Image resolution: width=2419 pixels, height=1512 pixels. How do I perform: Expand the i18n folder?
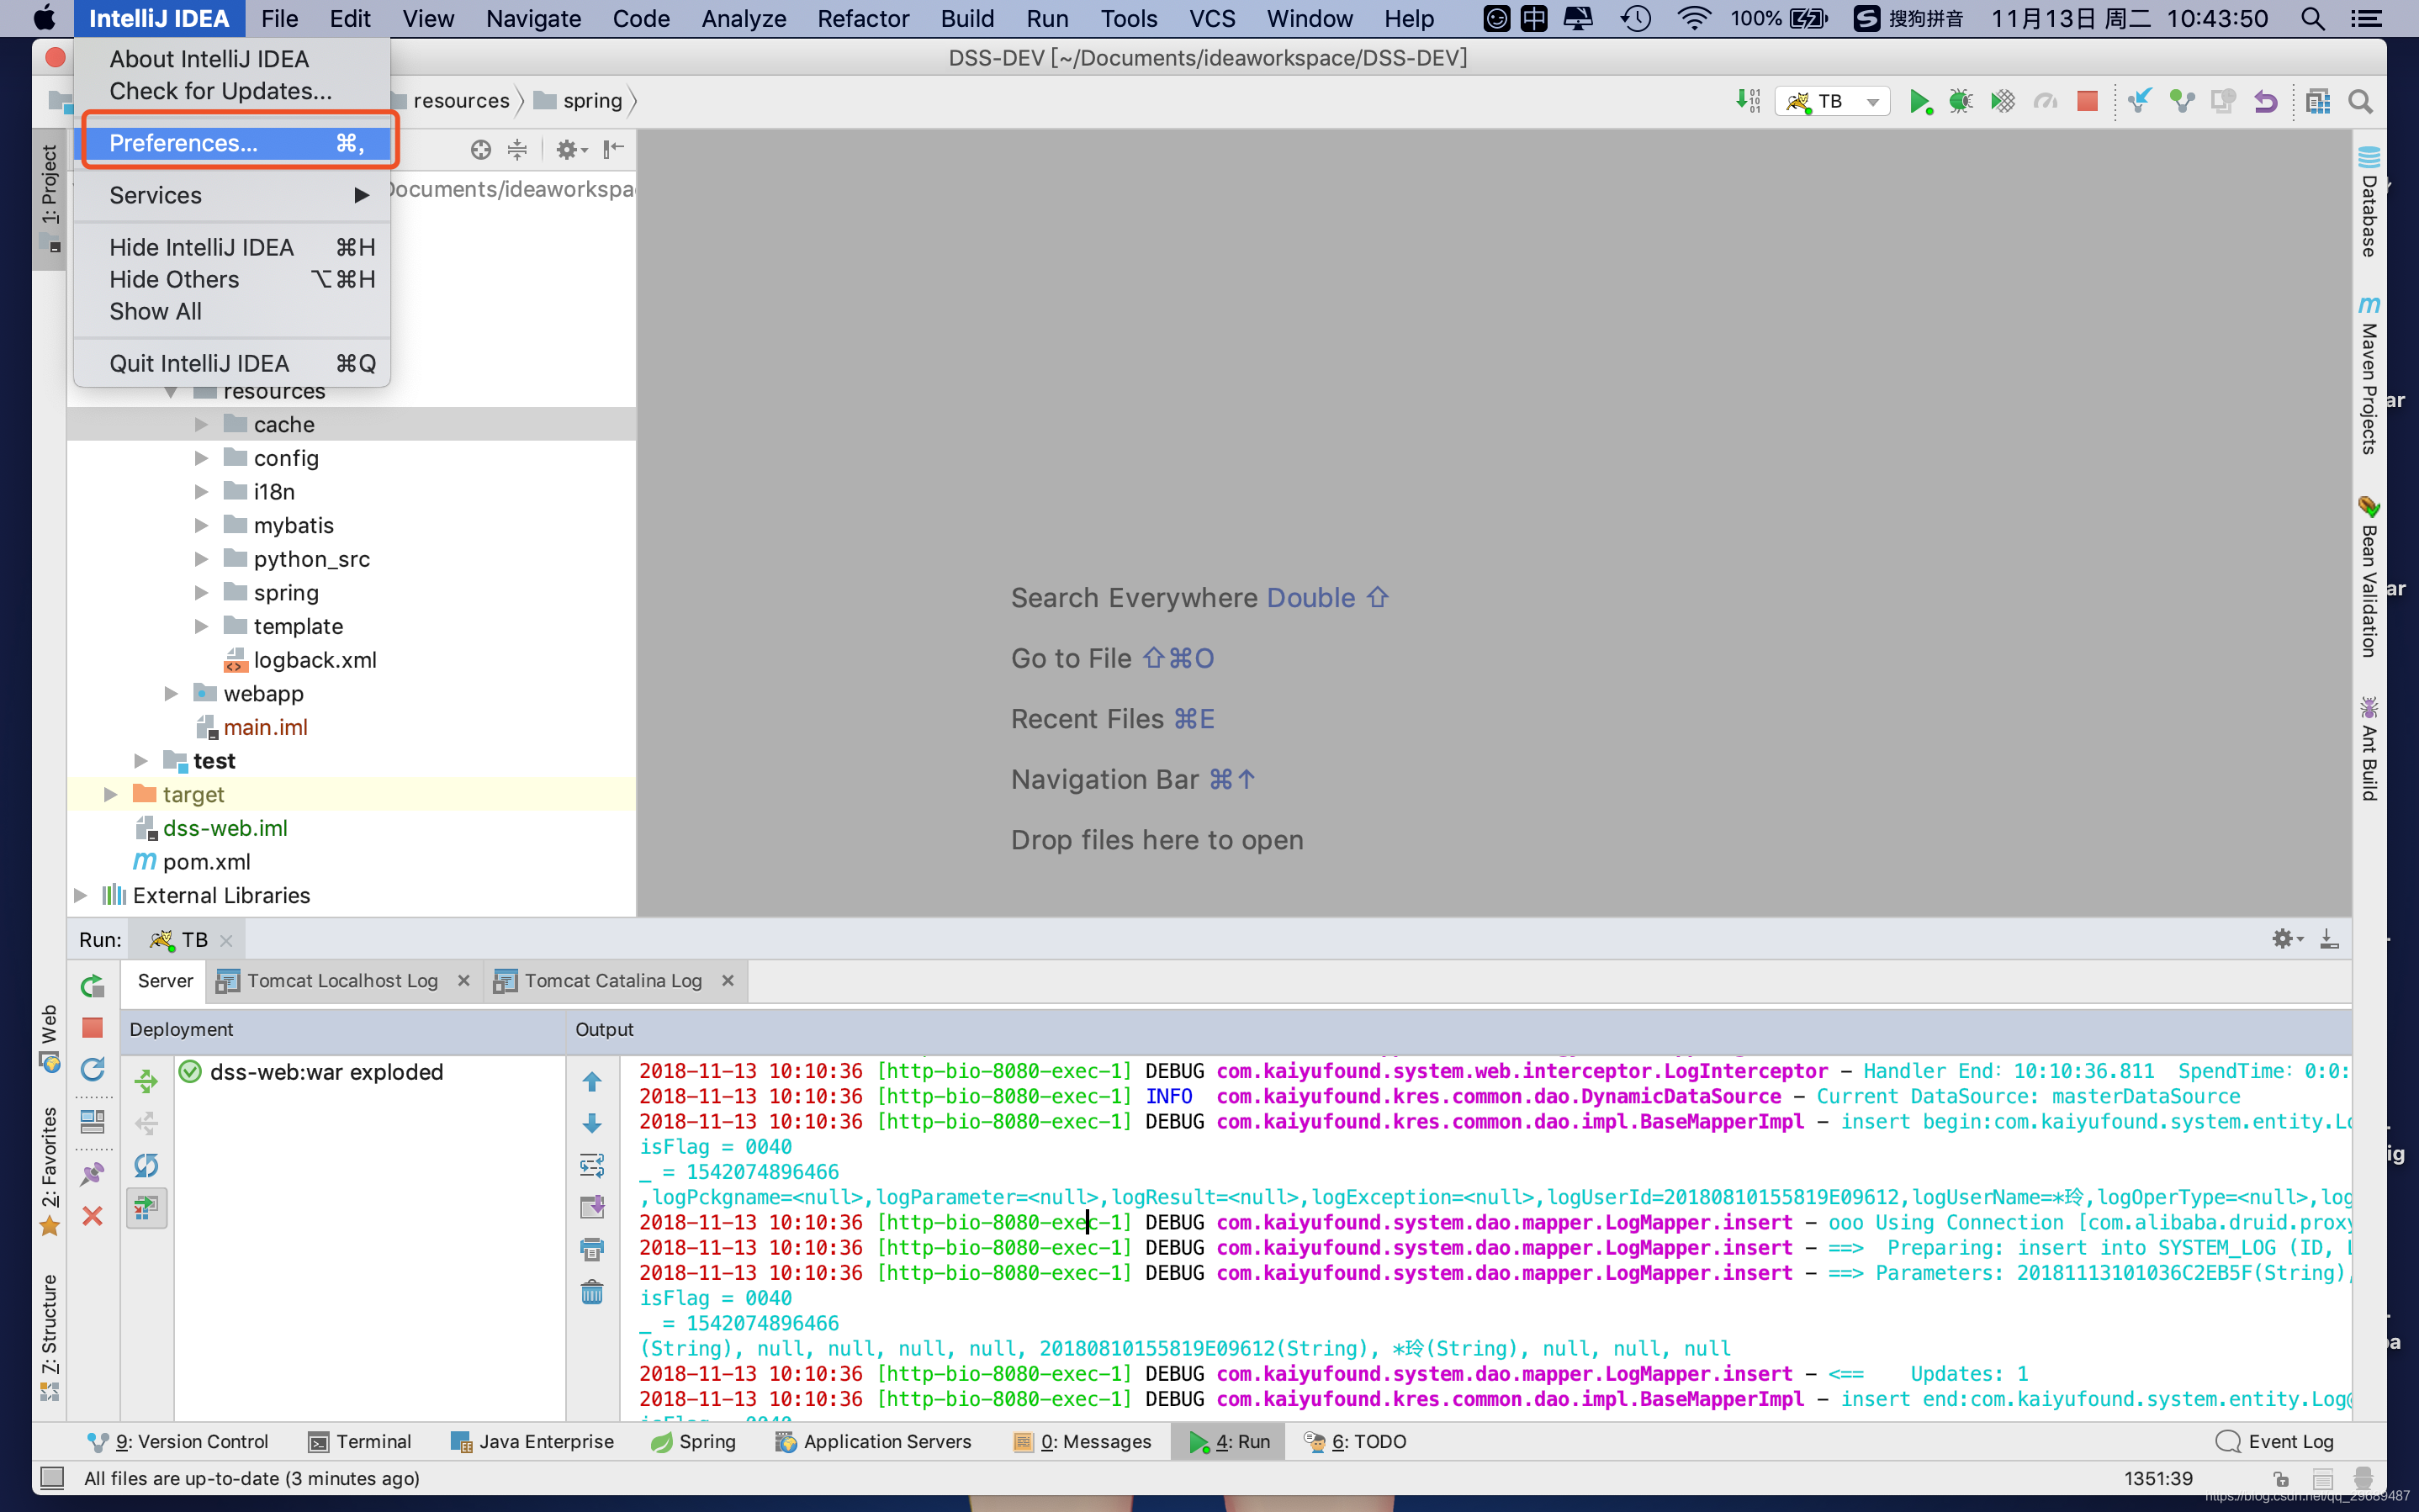[201, 491]
